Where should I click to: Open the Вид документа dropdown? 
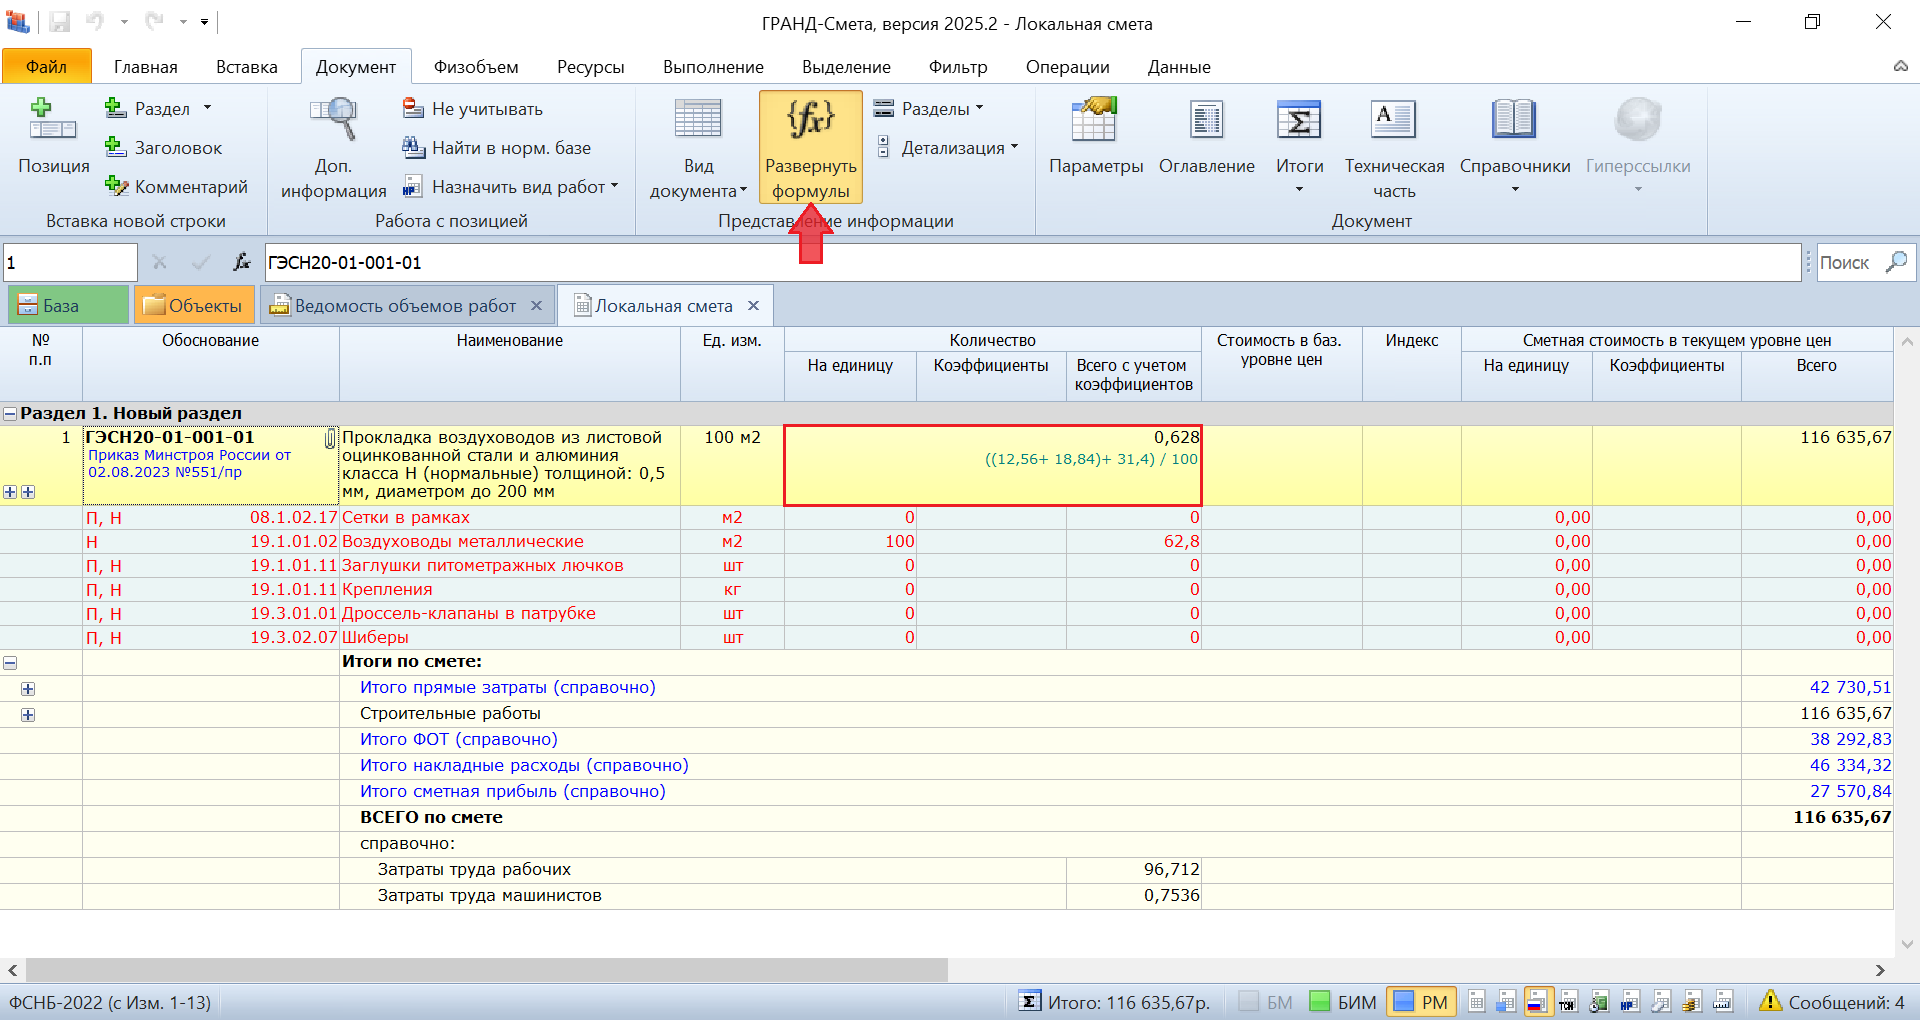coord(743,190)
